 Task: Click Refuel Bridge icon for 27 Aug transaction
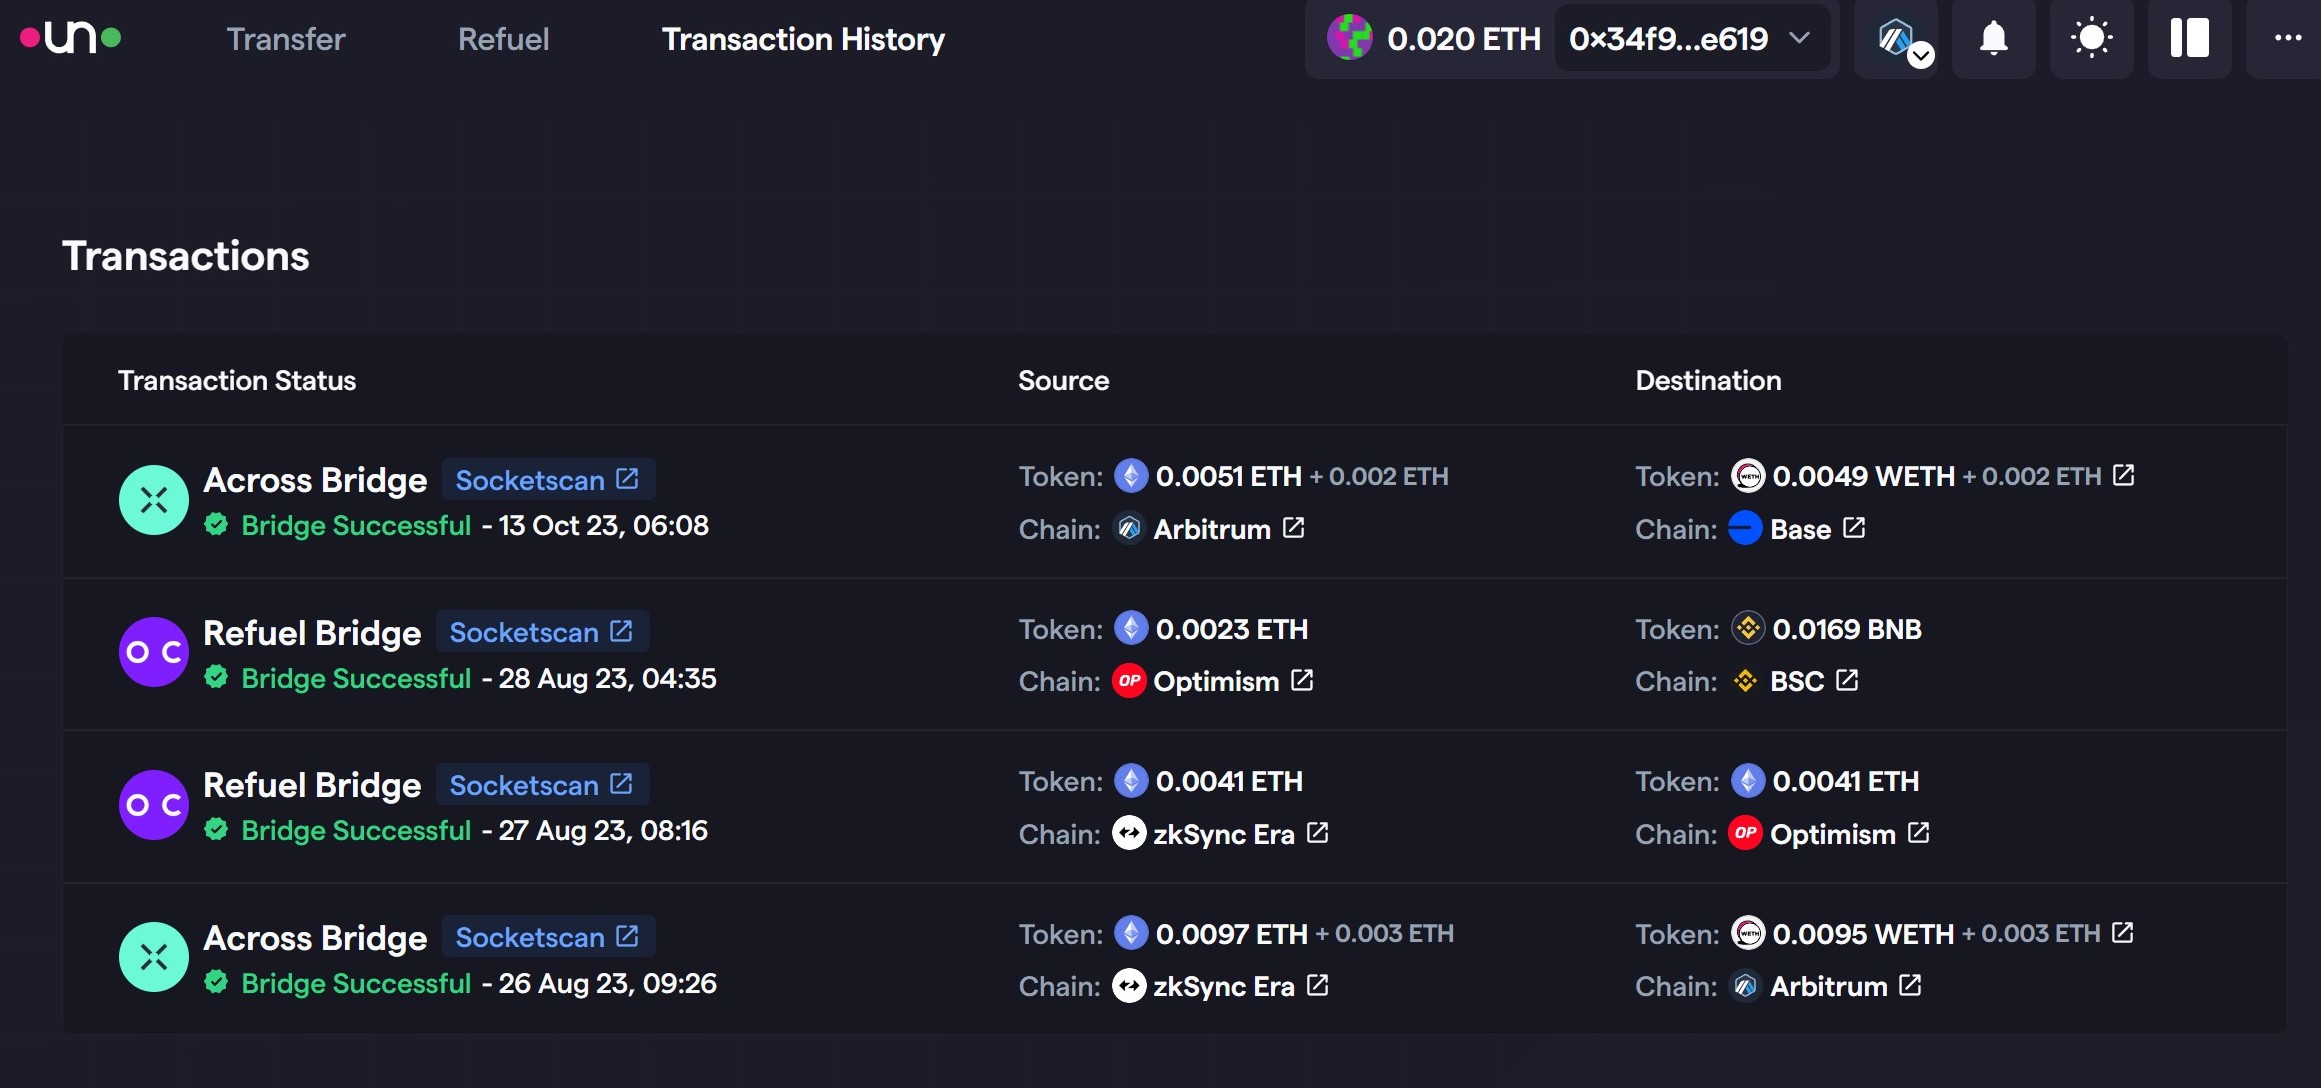point(154,805)
